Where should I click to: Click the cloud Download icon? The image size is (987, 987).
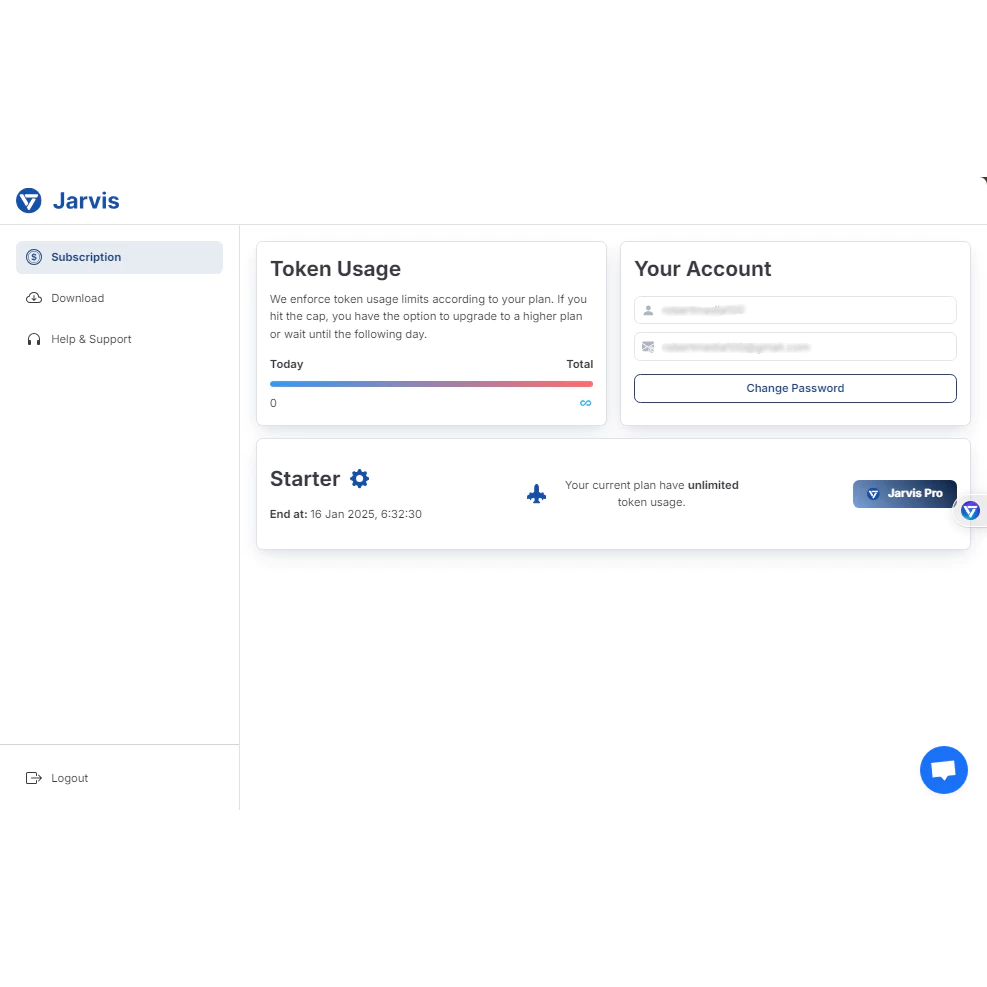pyautogui.click(x=34, y=298)
